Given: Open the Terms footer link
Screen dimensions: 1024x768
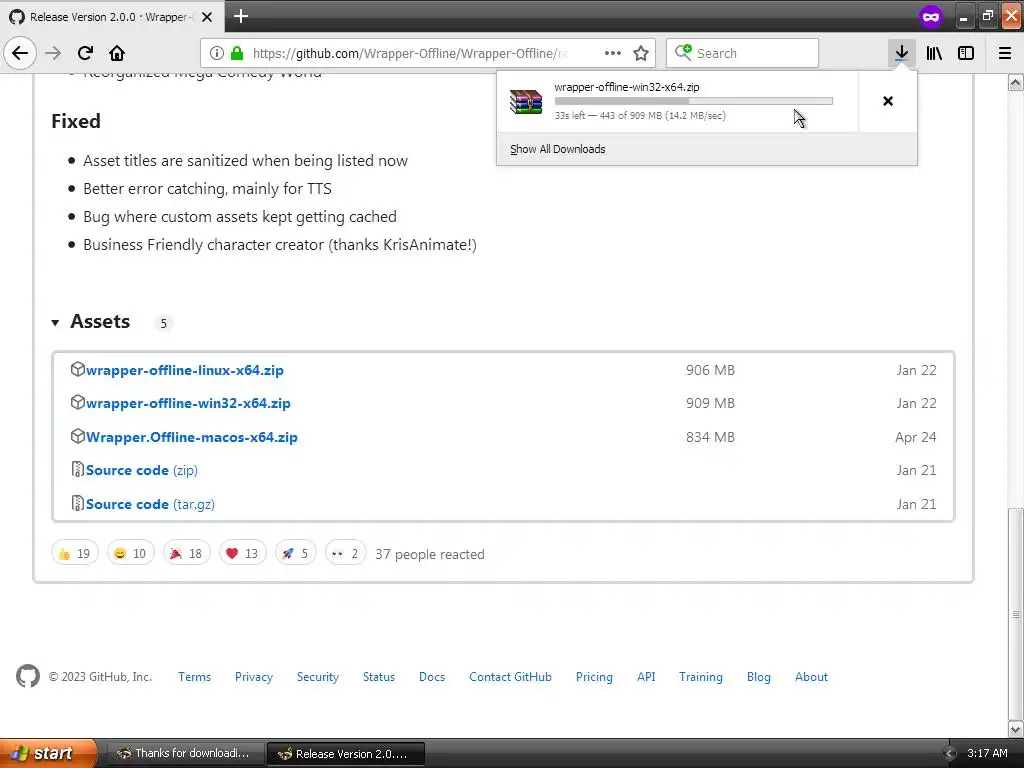Looking at the screenshot, I should tap(195, 677).
